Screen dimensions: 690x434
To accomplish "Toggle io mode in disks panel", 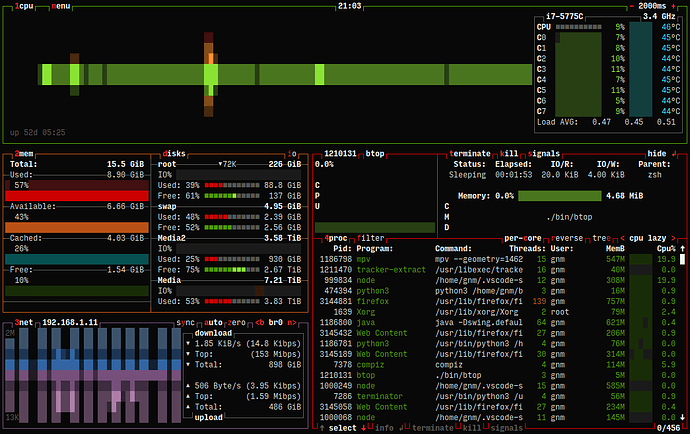I will [x=292, y=154].
